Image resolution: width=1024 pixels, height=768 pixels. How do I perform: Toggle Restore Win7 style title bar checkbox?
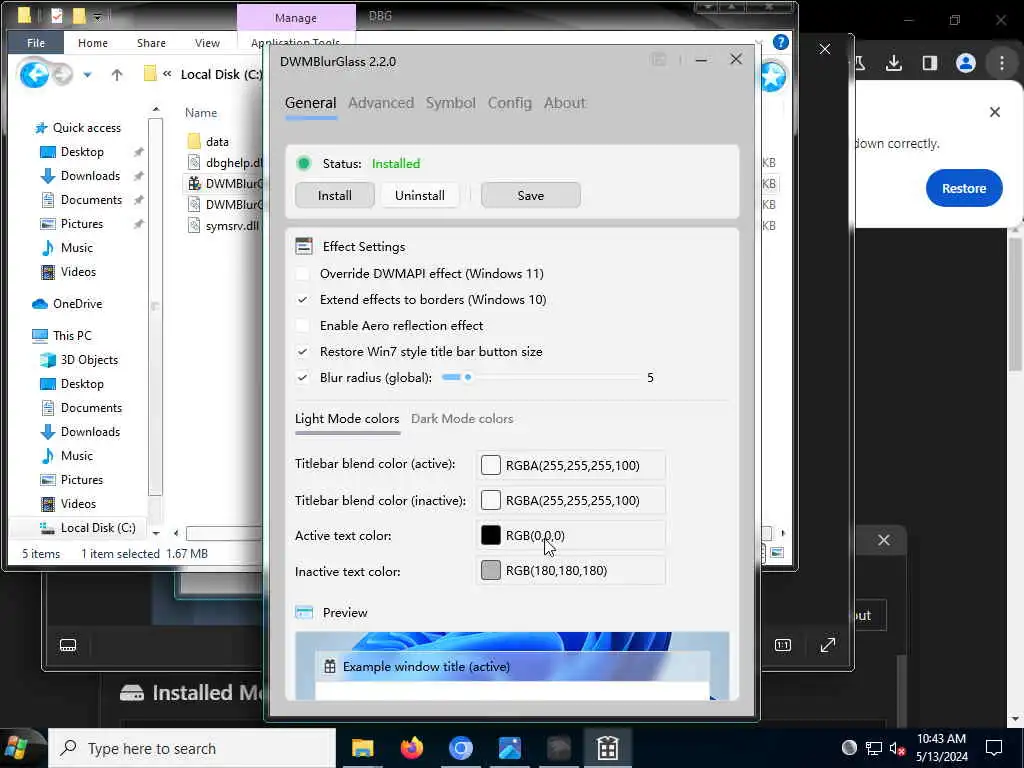[302, 352]
